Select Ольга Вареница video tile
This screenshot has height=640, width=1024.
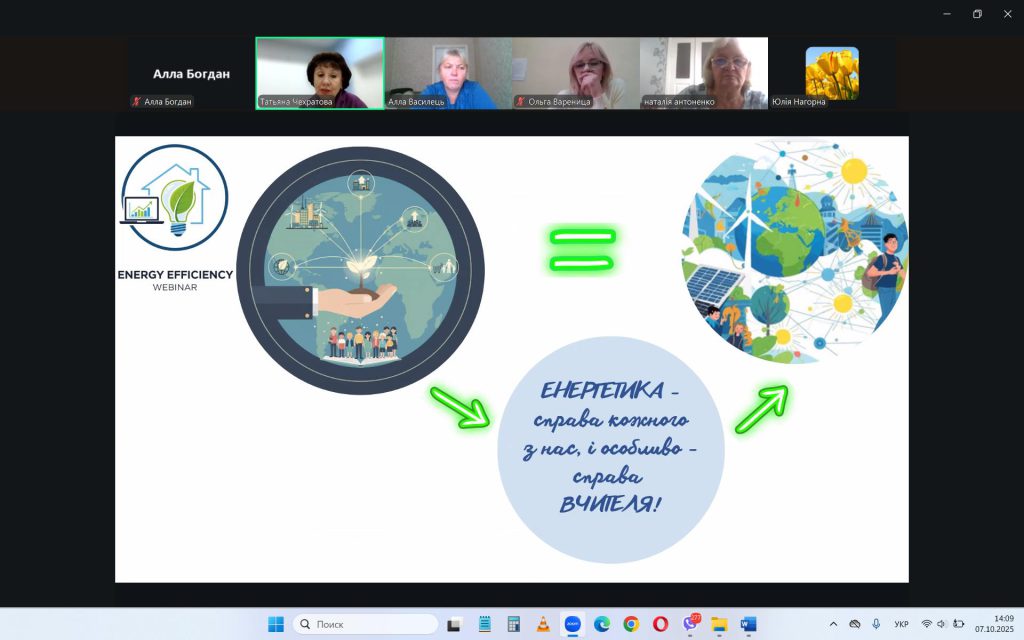[x=576, y=73]
